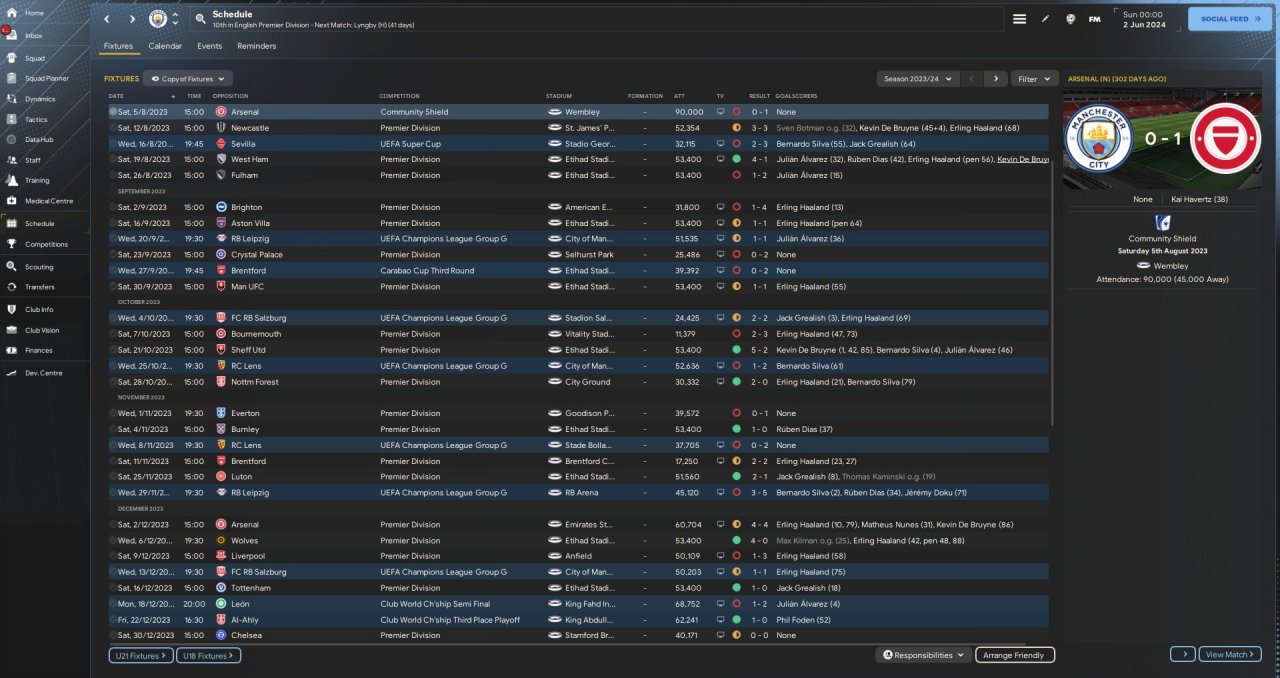Click the TV icon on the Sevilla row
This screenshot has width=1280, height=678.
[720, 144]
